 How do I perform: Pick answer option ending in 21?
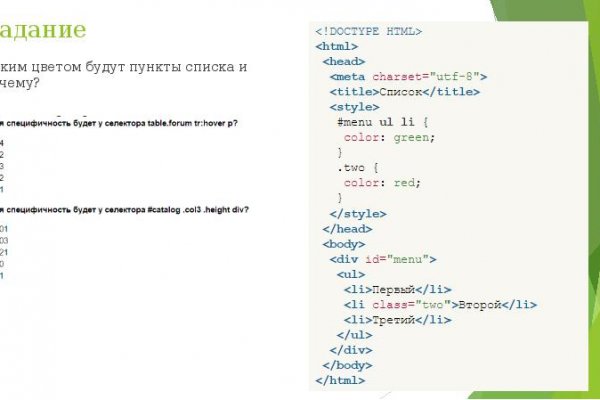(x=3, y=253)
